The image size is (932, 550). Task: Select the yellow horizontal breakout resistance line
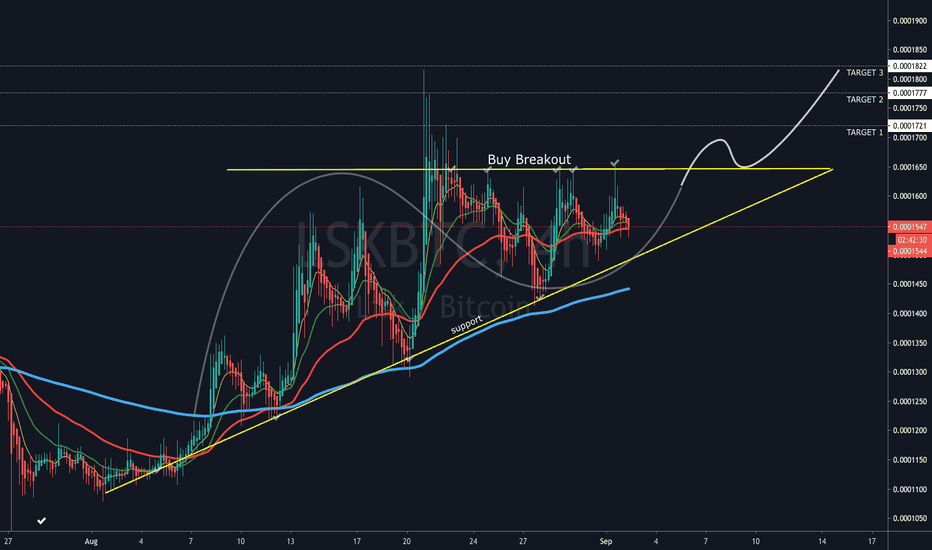pyautogui.click(x=529, y=169)
